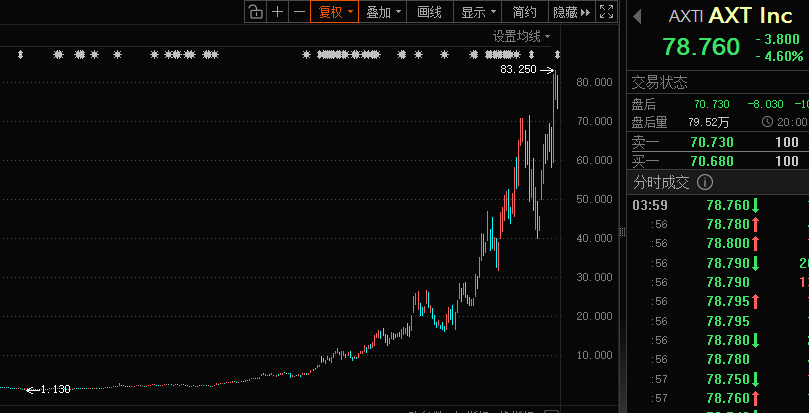This screenshot has width=809, height=413.
Task: Toggle the 画线 drawing mode
Action: click(429, 12)
